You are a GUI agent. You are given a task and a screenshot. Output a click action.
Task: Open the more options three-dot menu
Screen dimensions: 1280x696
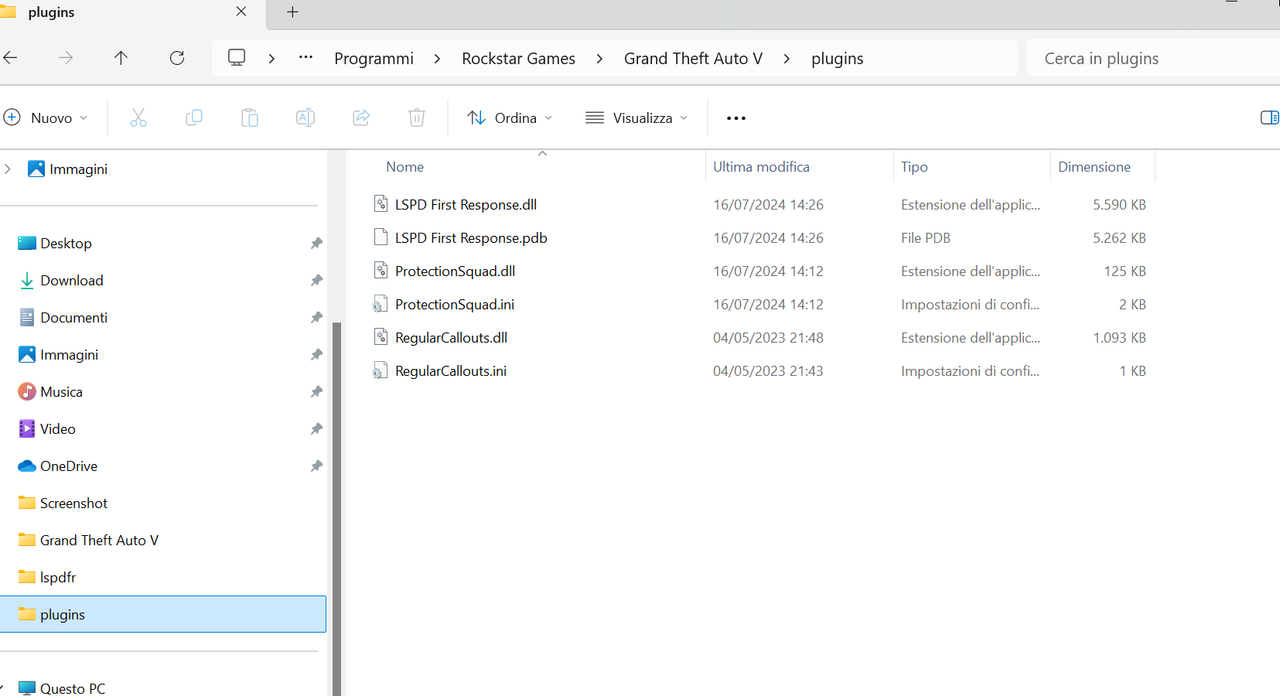coord(736,118)
